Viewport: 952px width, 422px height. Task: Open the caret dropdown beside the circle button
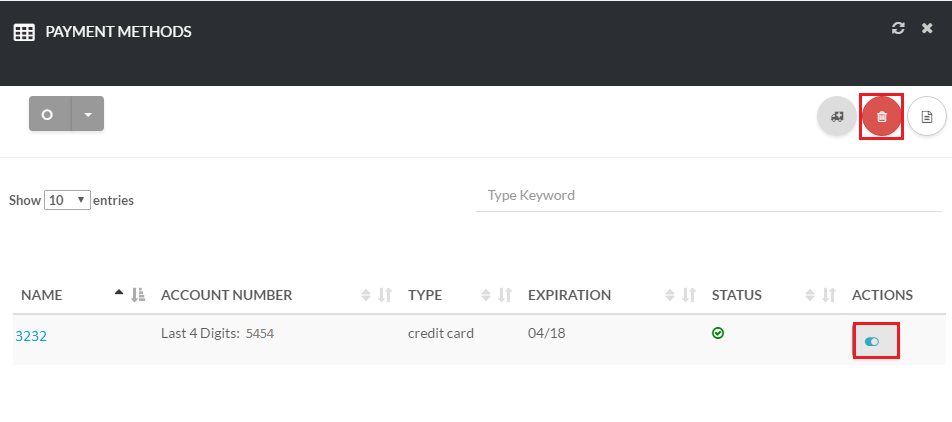[x=88, y=114]
